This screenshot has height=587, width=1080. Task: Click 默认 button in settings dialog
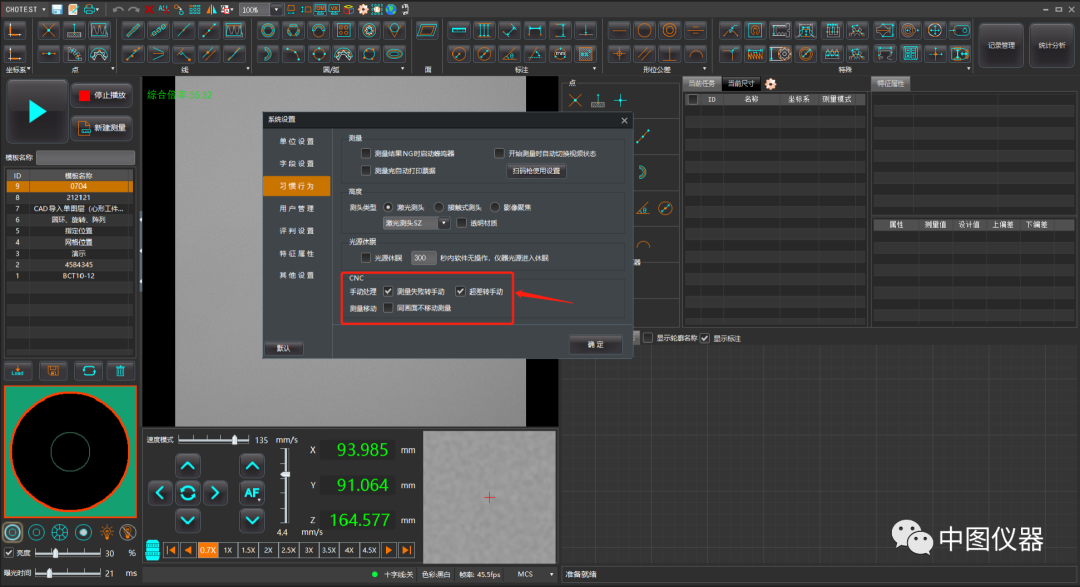(x=284, y=348)
